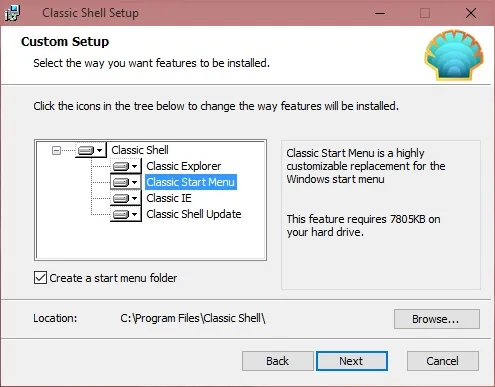Close the Classic Shell Setup window
The height and width of the screenshot is (387, 495).
tap(471, 13)
